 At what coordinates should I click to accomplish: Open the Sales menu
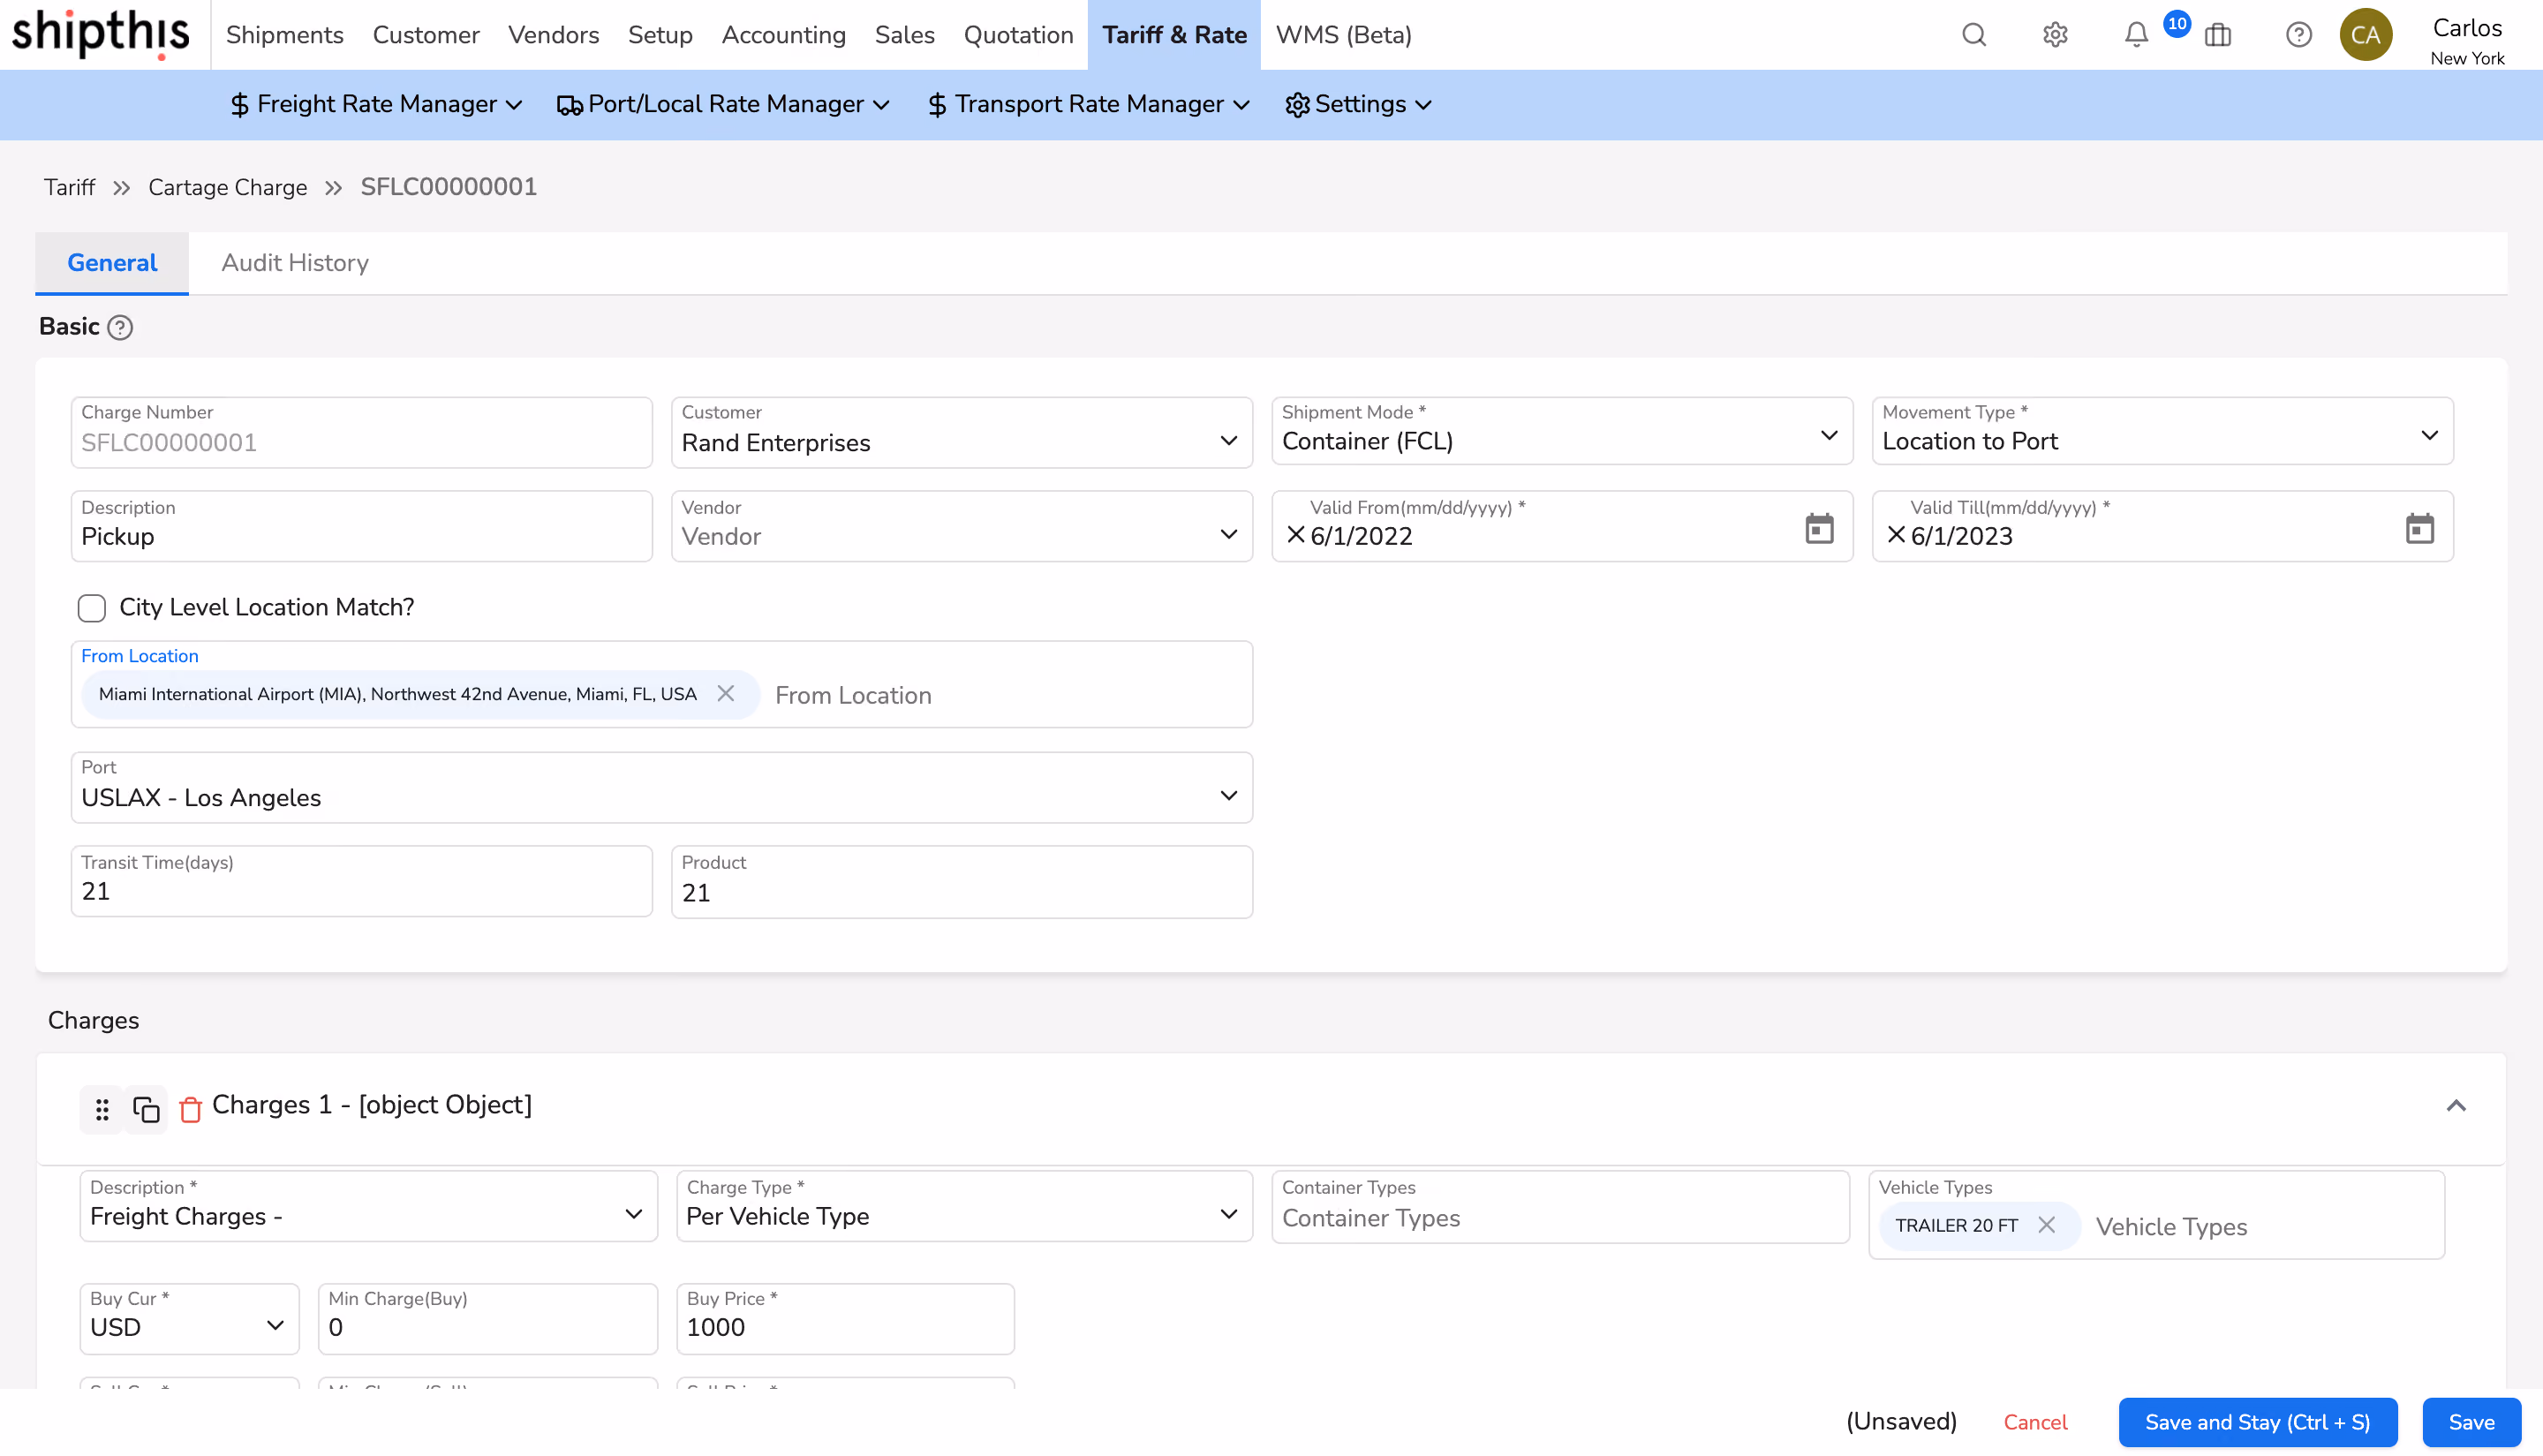point(904,35)
